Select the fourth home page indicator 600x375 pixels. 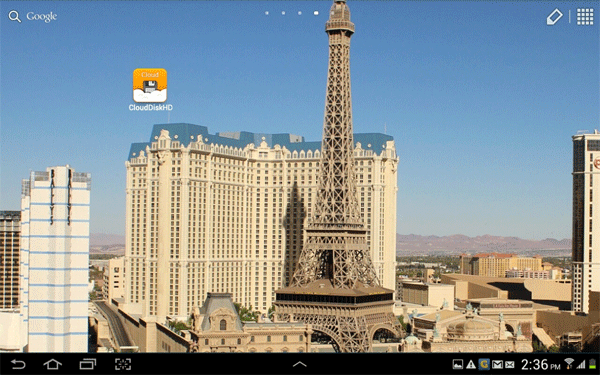click(316, 13)
